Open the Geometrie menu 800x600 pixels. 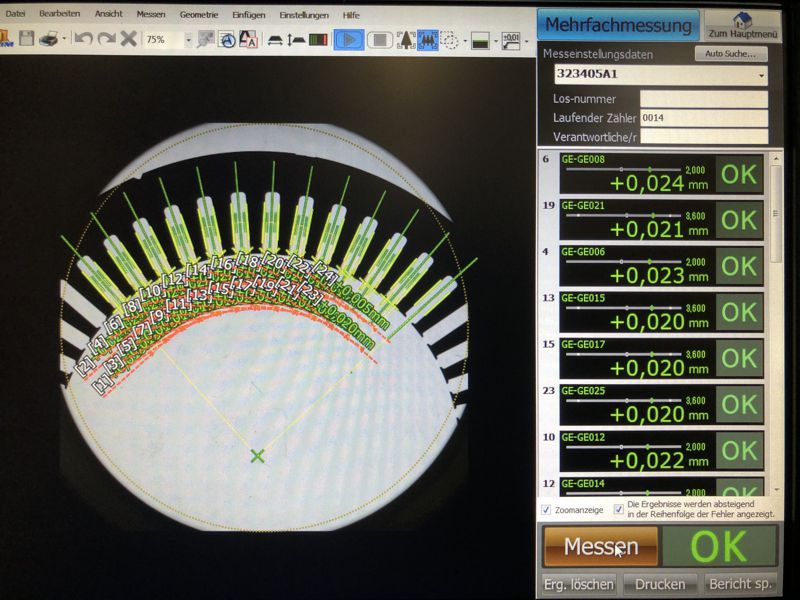199,15
